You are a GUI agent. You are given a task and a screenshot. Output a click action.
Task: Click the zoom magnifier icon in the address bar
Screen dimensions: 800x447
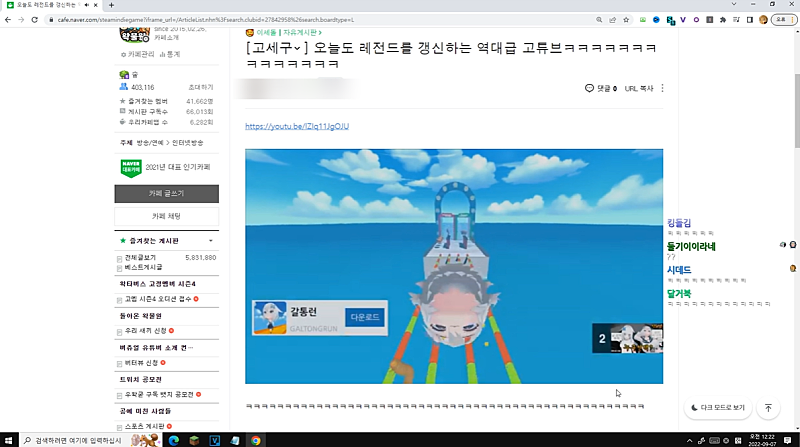[x=599, y=20]
